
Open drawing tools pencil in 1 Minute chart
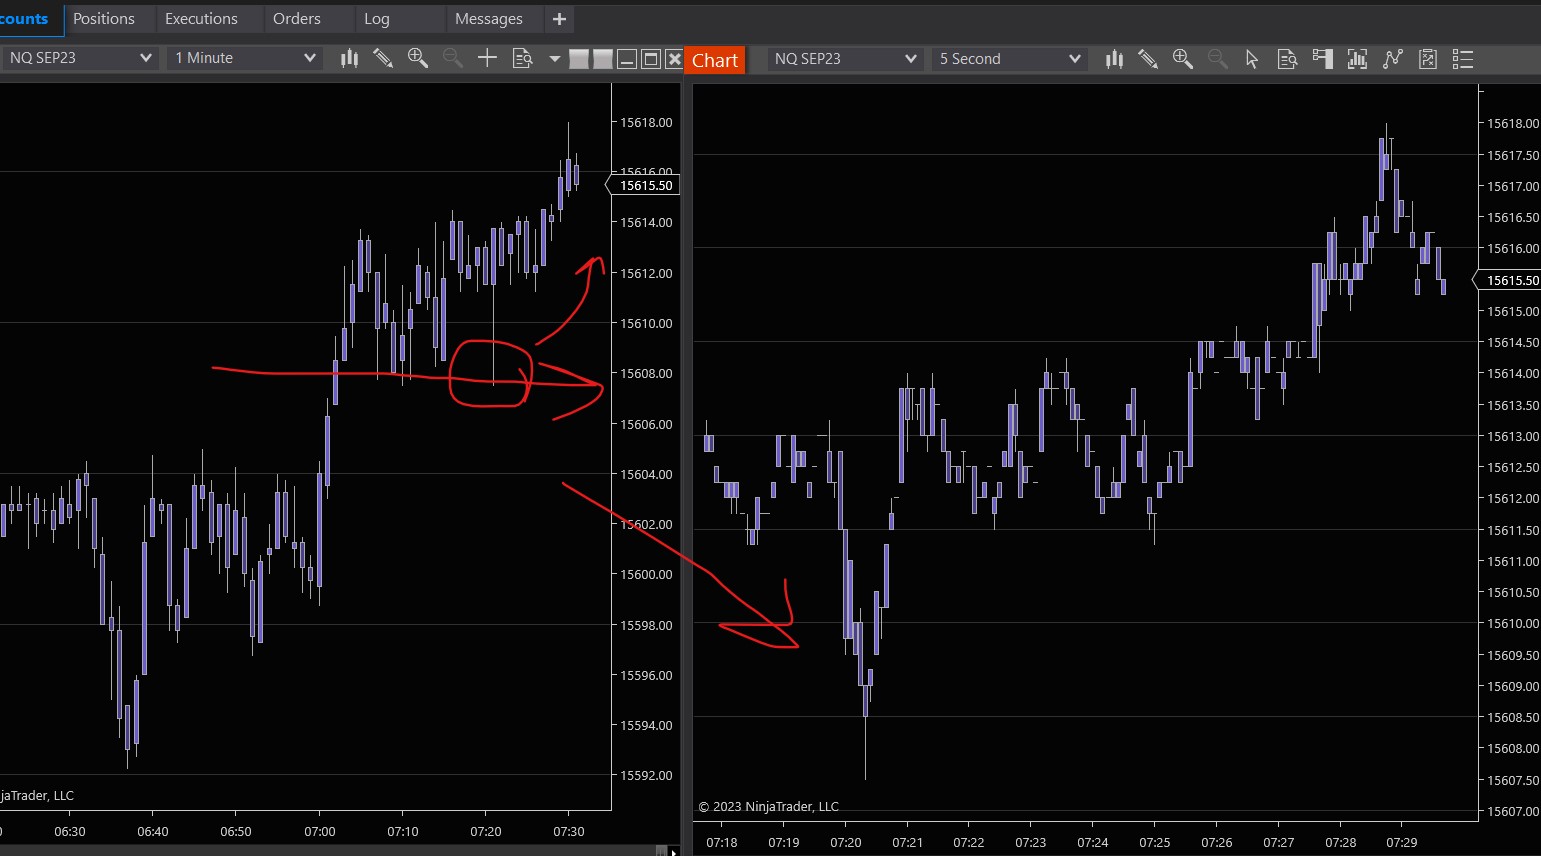[383, 59]
